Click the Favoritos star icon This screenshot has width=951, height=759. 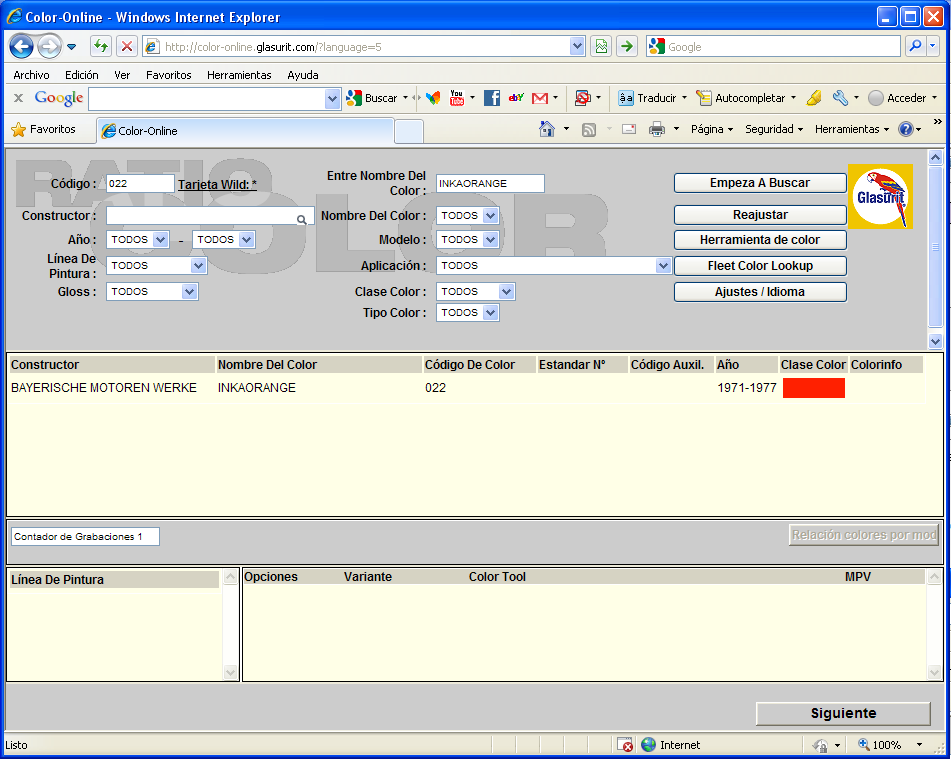(19, 129)
